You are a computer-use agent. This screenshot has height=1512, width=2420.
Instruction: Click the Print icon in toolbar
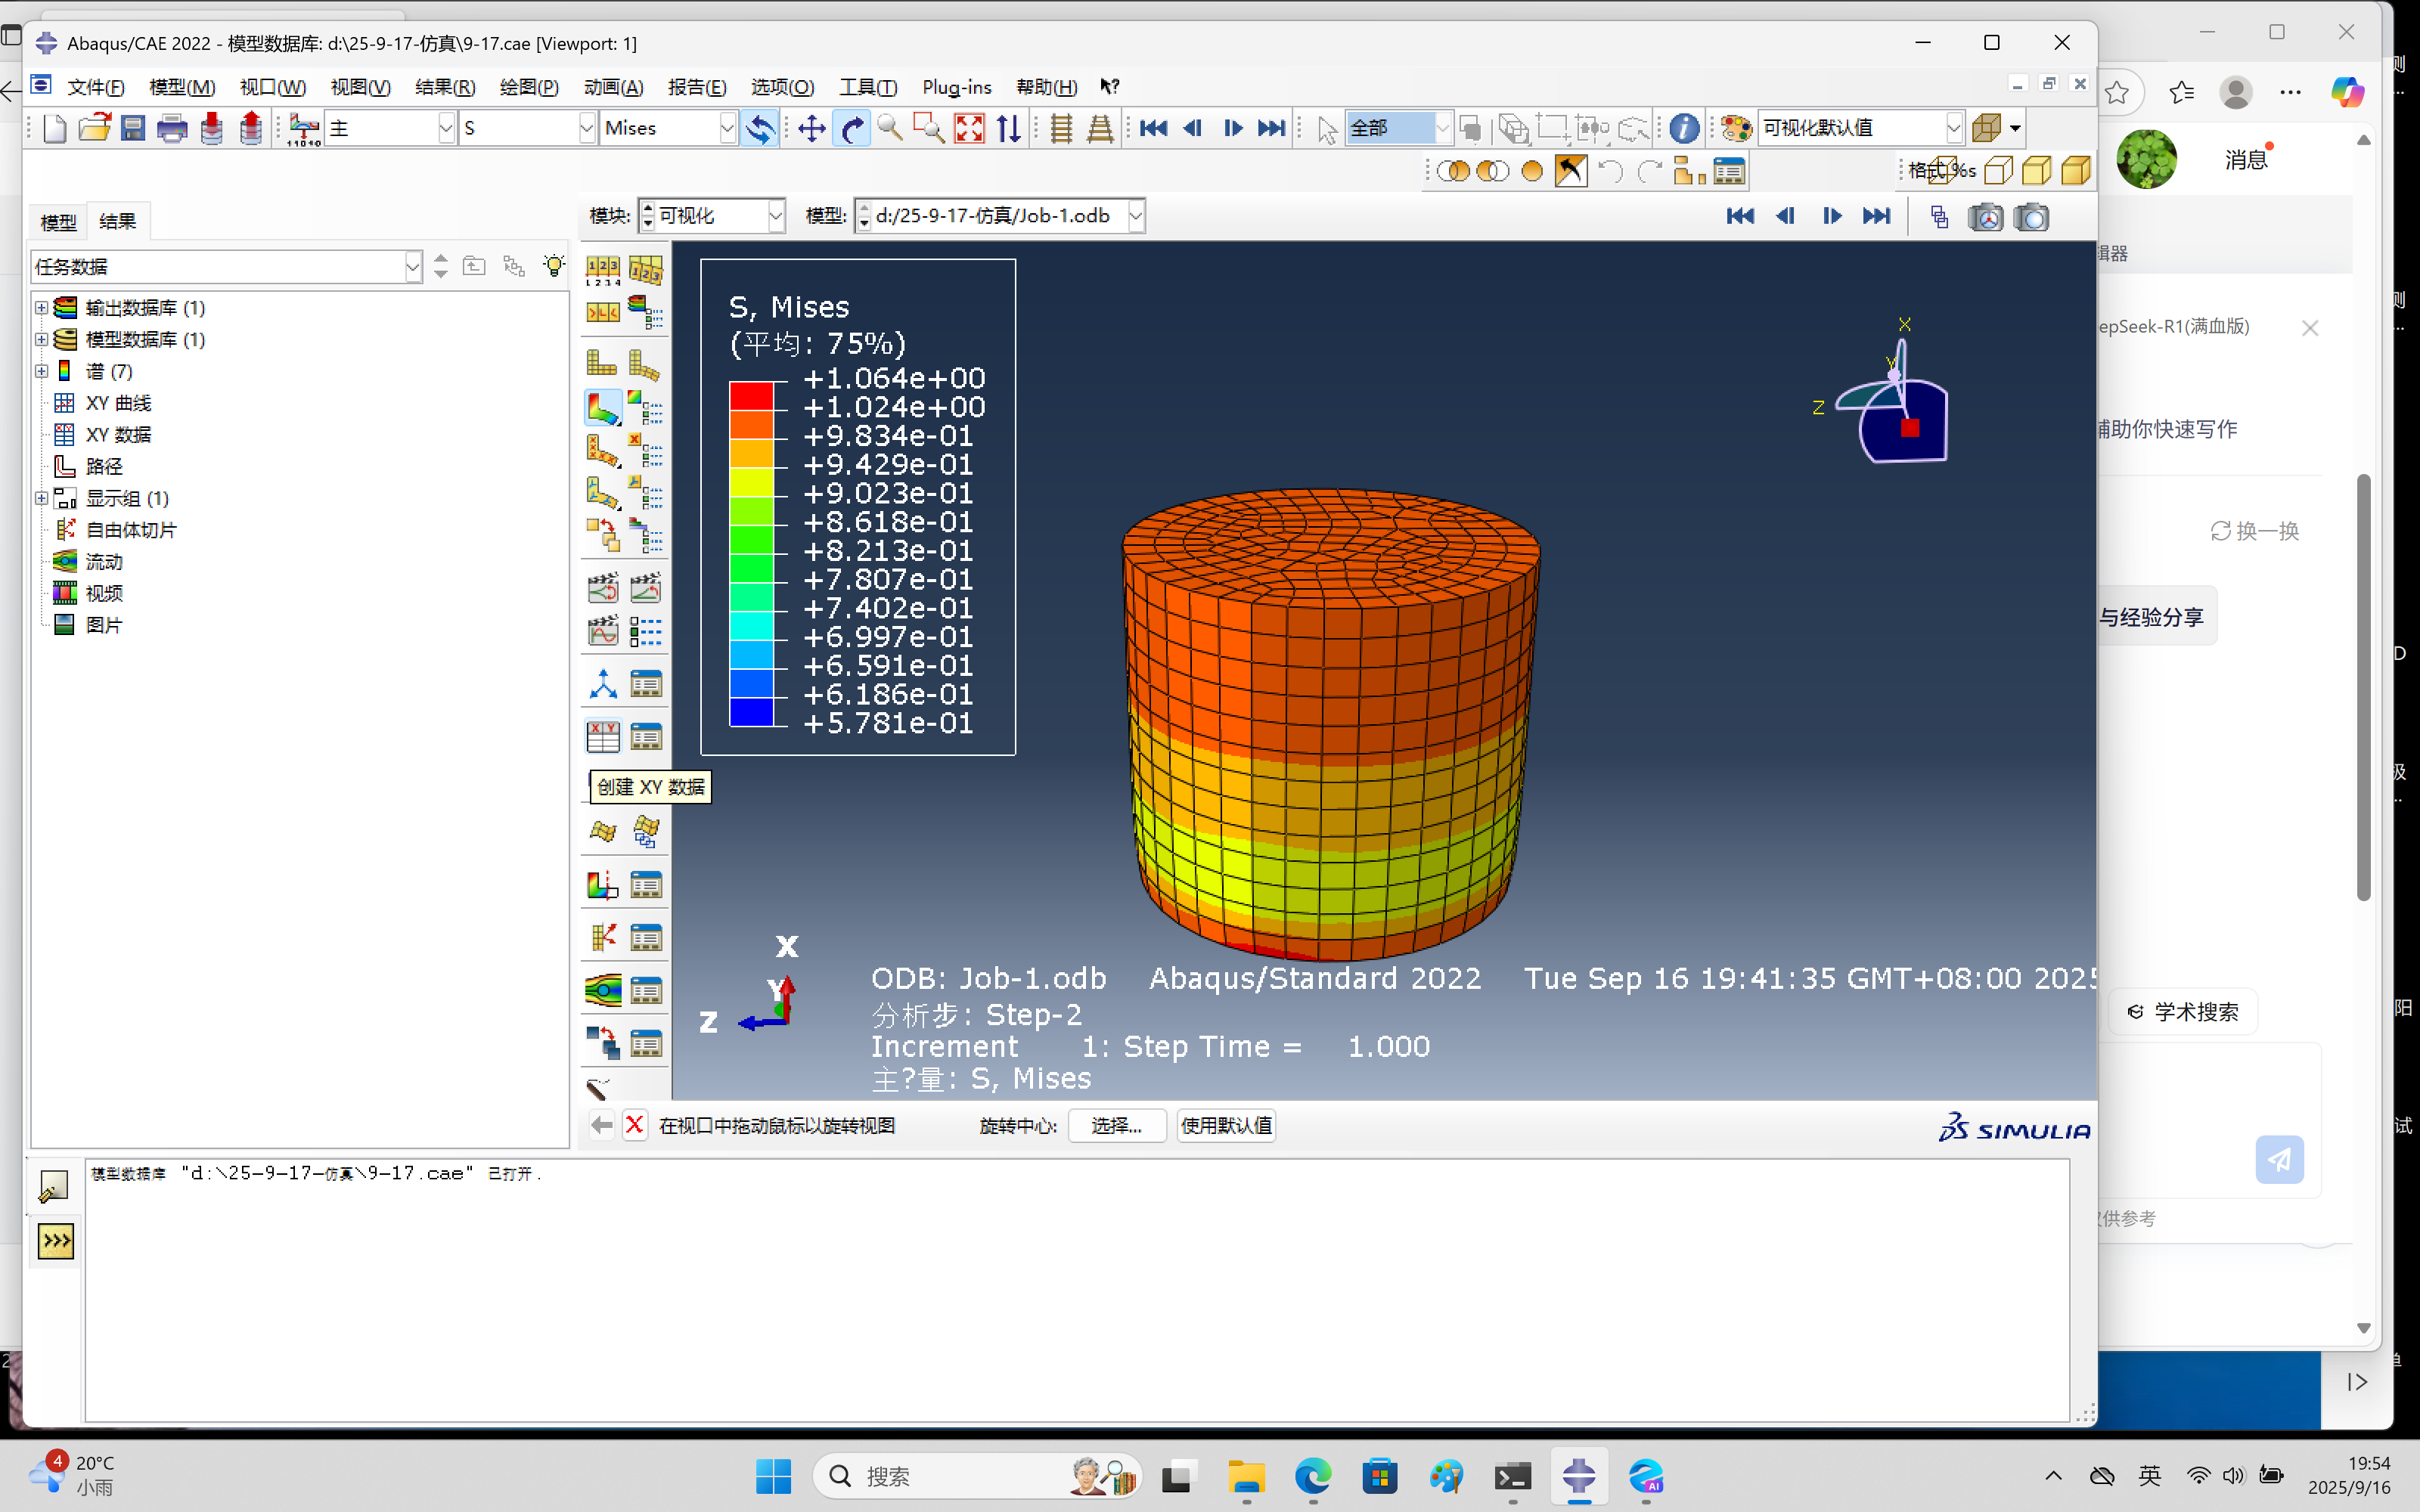(x=172, y=128)
